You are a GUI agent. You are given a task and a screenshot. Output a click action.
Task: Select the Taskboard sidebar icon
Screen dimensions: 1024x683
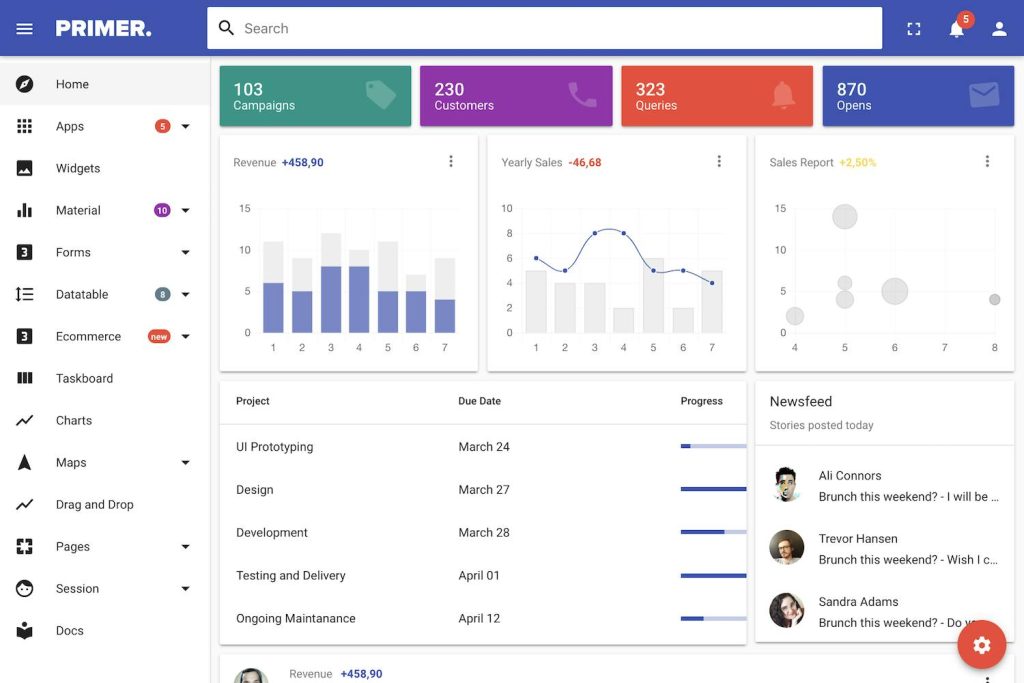tap(84, 378)
